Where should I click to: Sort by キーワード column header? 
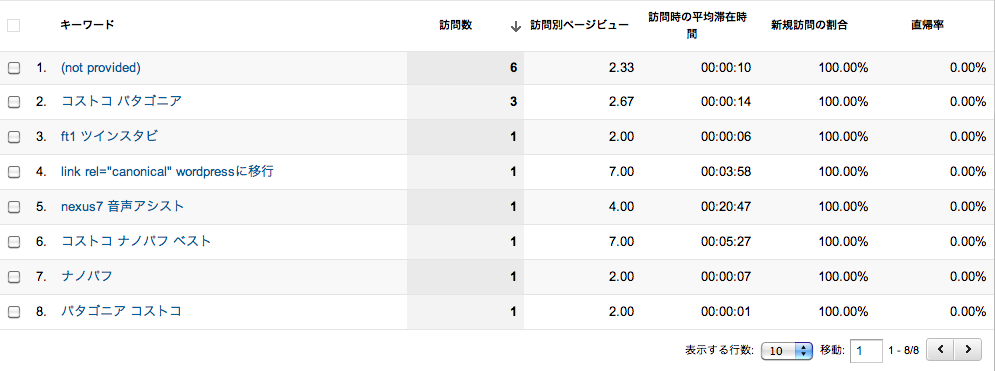click(x=88, y=25)
